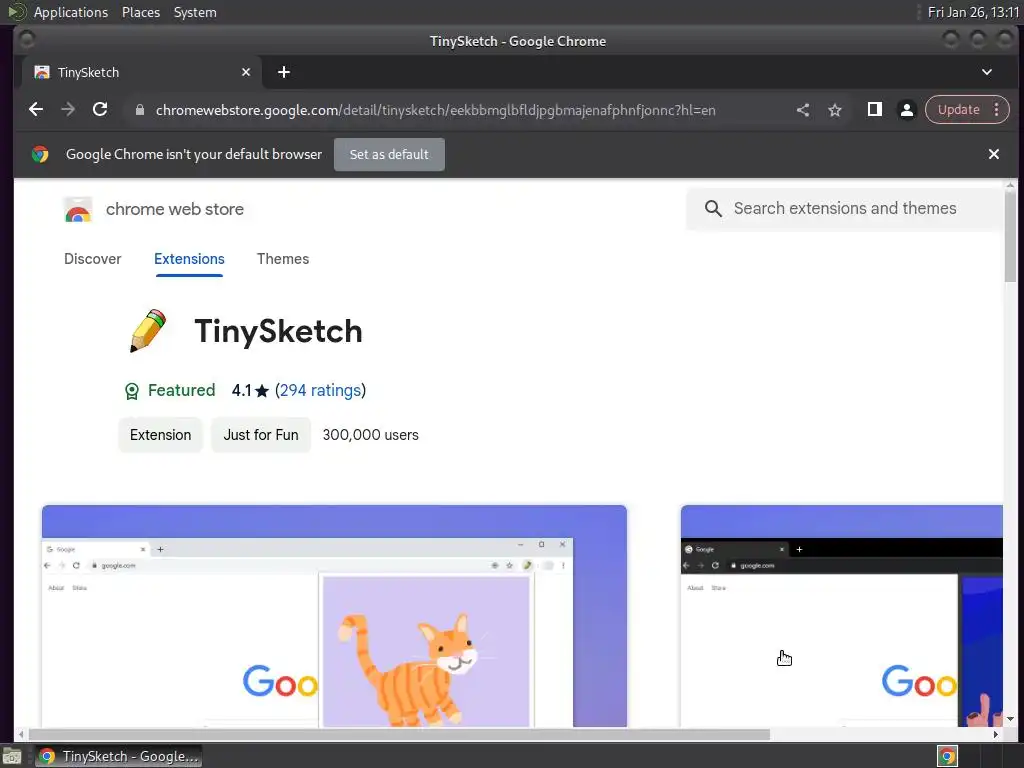Switch to the Extensions tab
The width and height of the screenshot is (1024, 768).
(189, 259)
